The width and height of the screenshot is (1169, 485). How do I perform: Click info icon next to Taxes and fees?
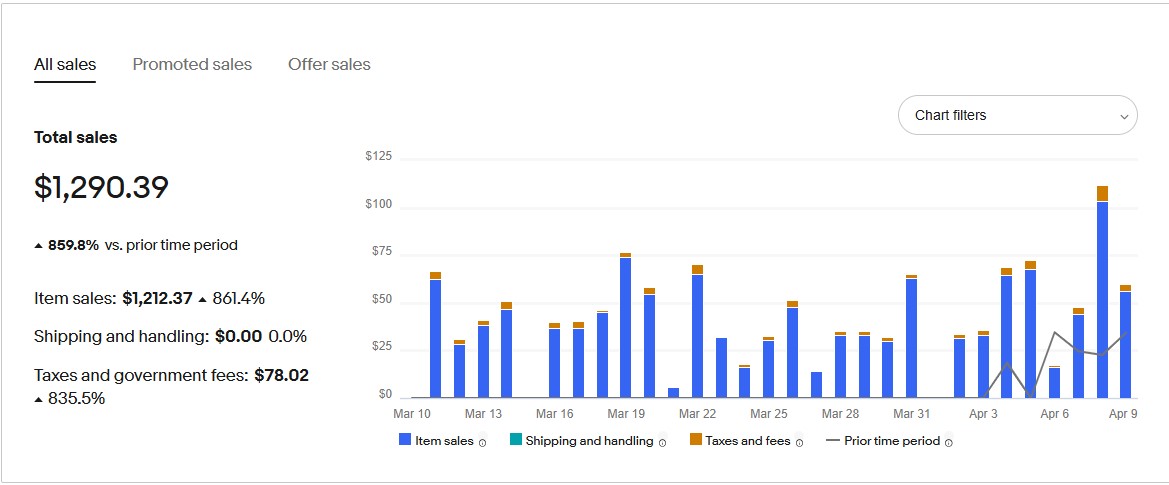[799, 442]
